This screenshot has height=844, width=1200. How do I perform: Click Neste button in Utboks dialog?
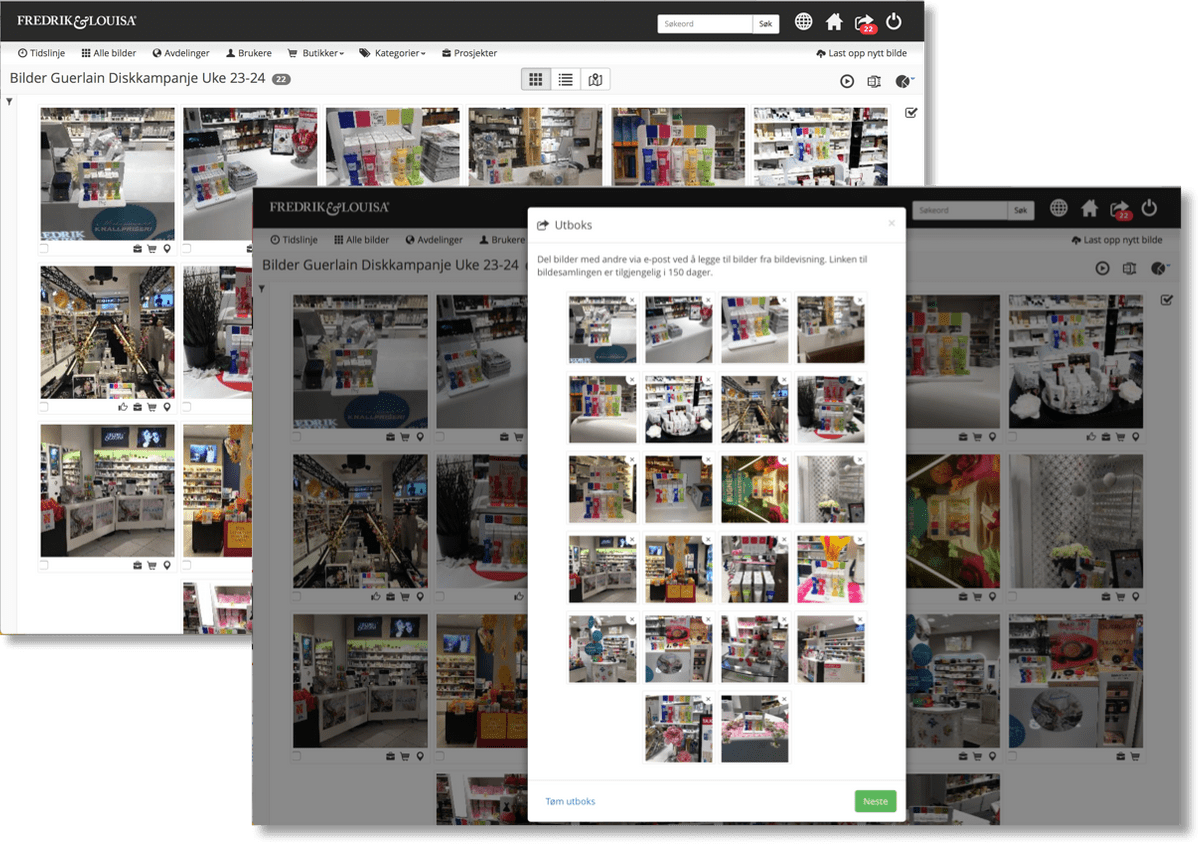[875, 801]
